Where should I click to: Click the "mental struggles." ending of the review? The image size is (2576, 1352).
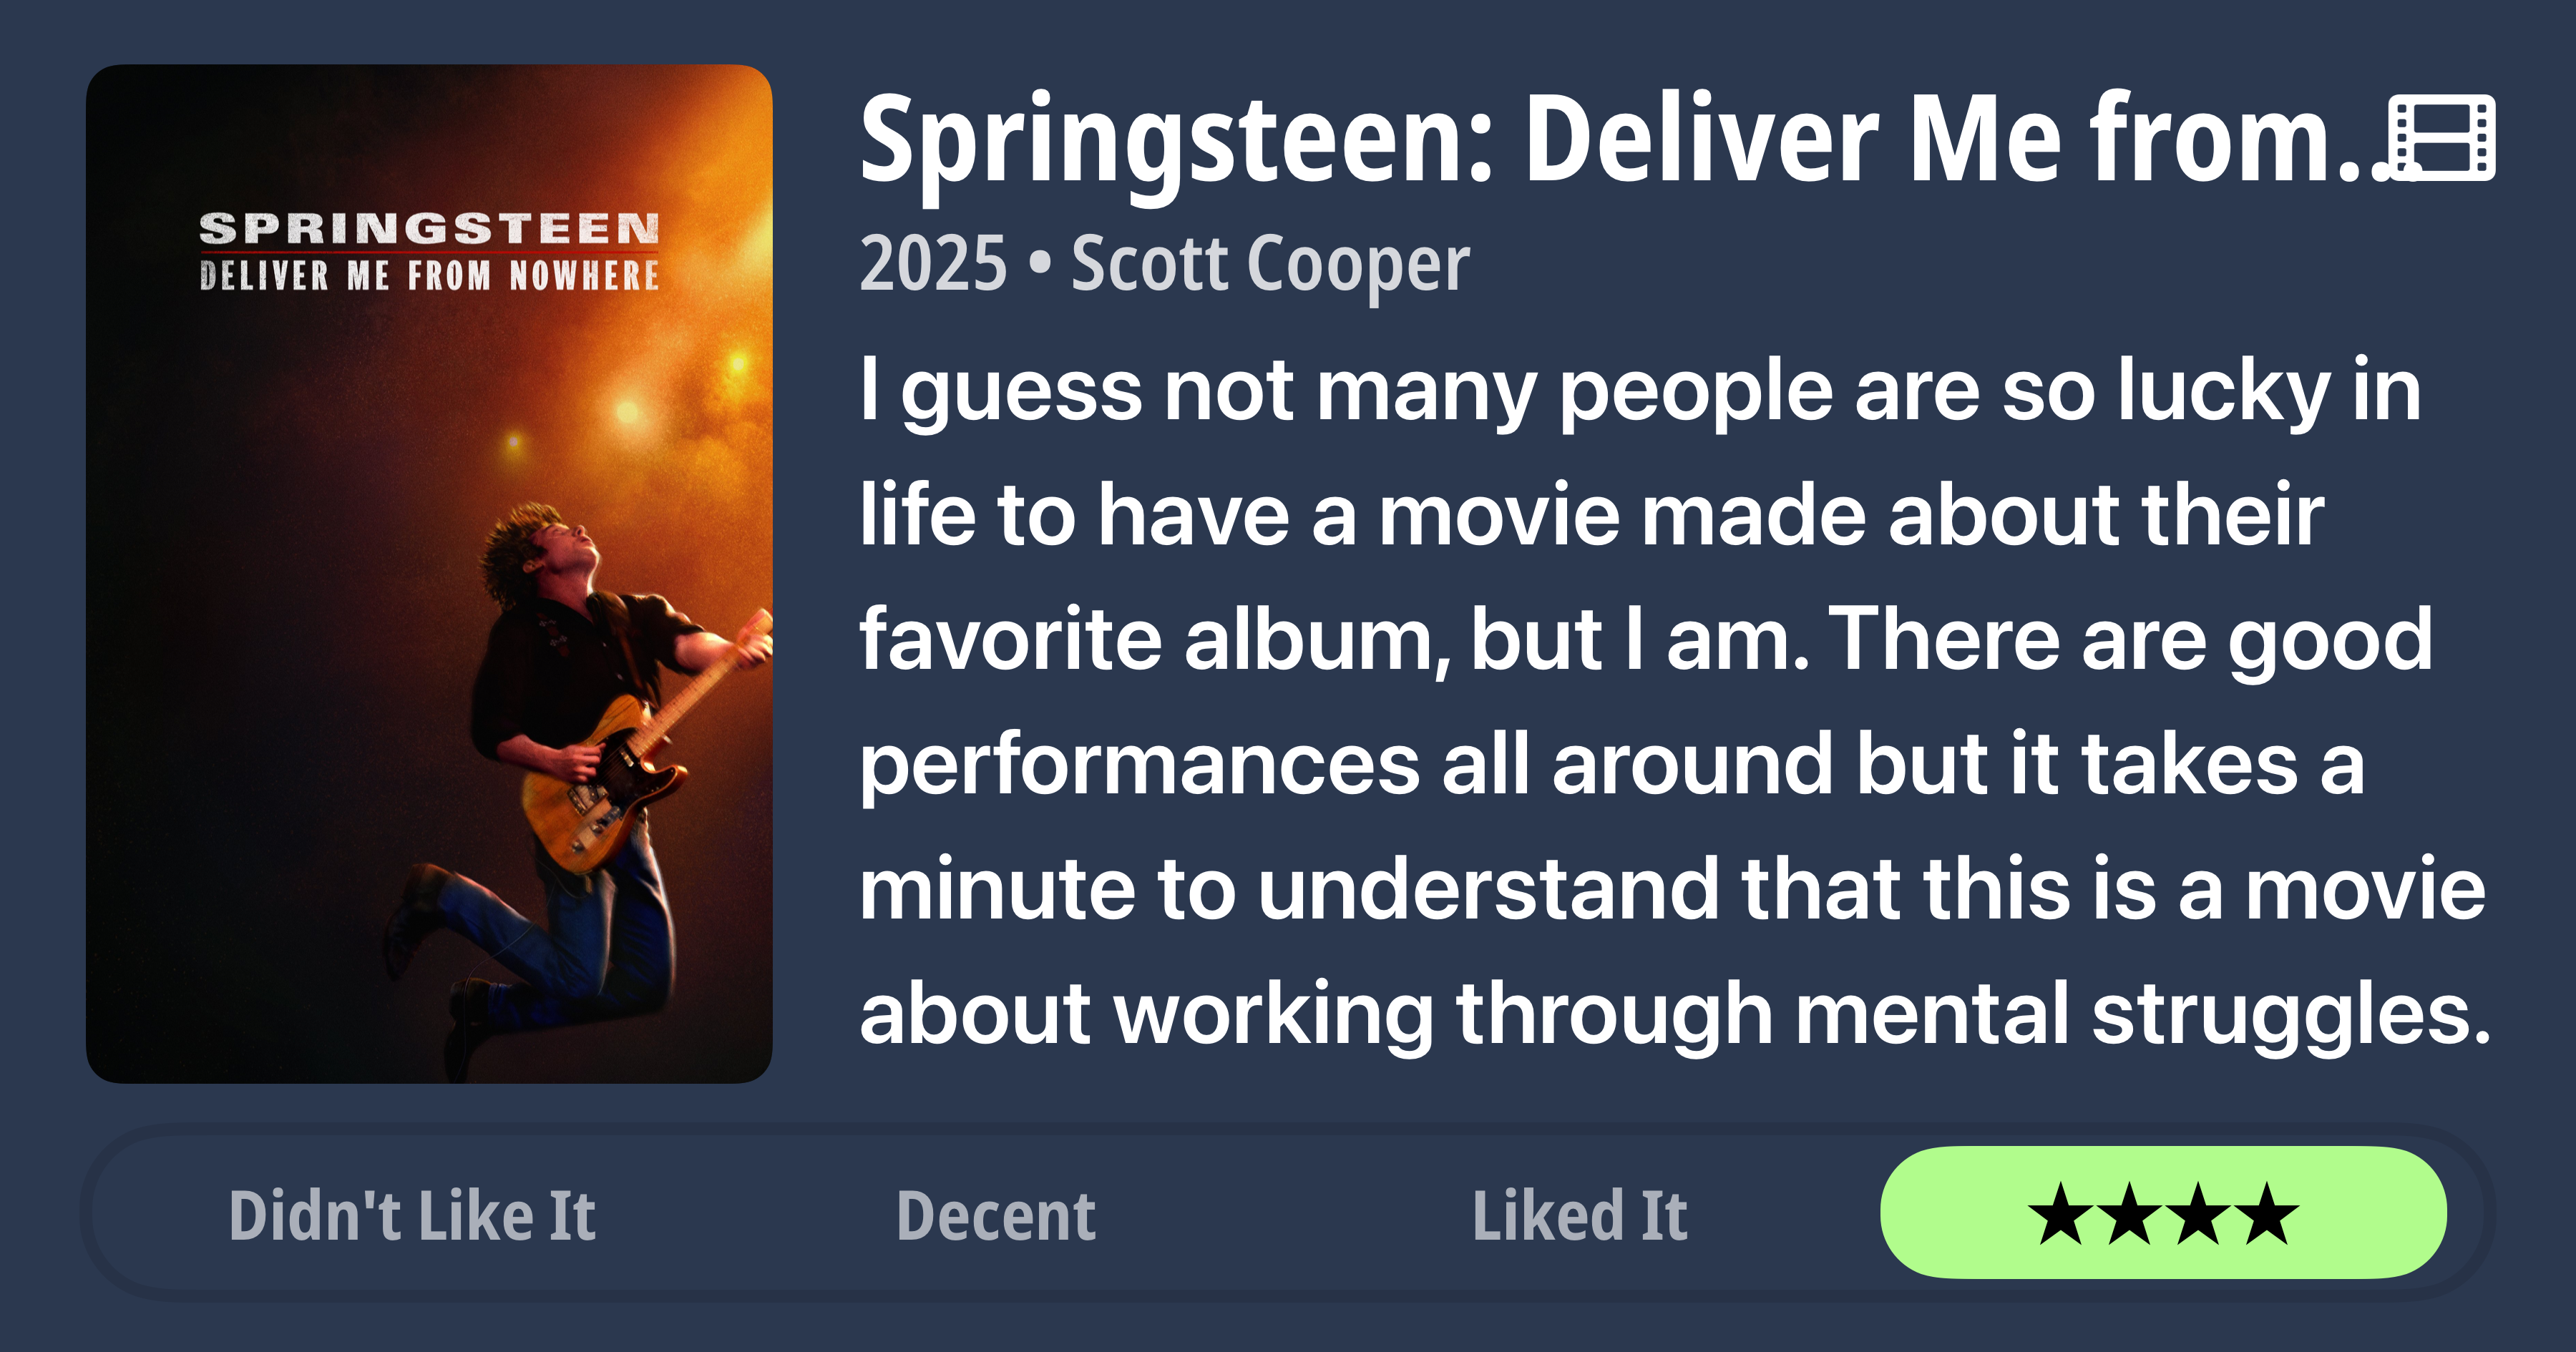pyautogui.click(x=2142, y=1014)
